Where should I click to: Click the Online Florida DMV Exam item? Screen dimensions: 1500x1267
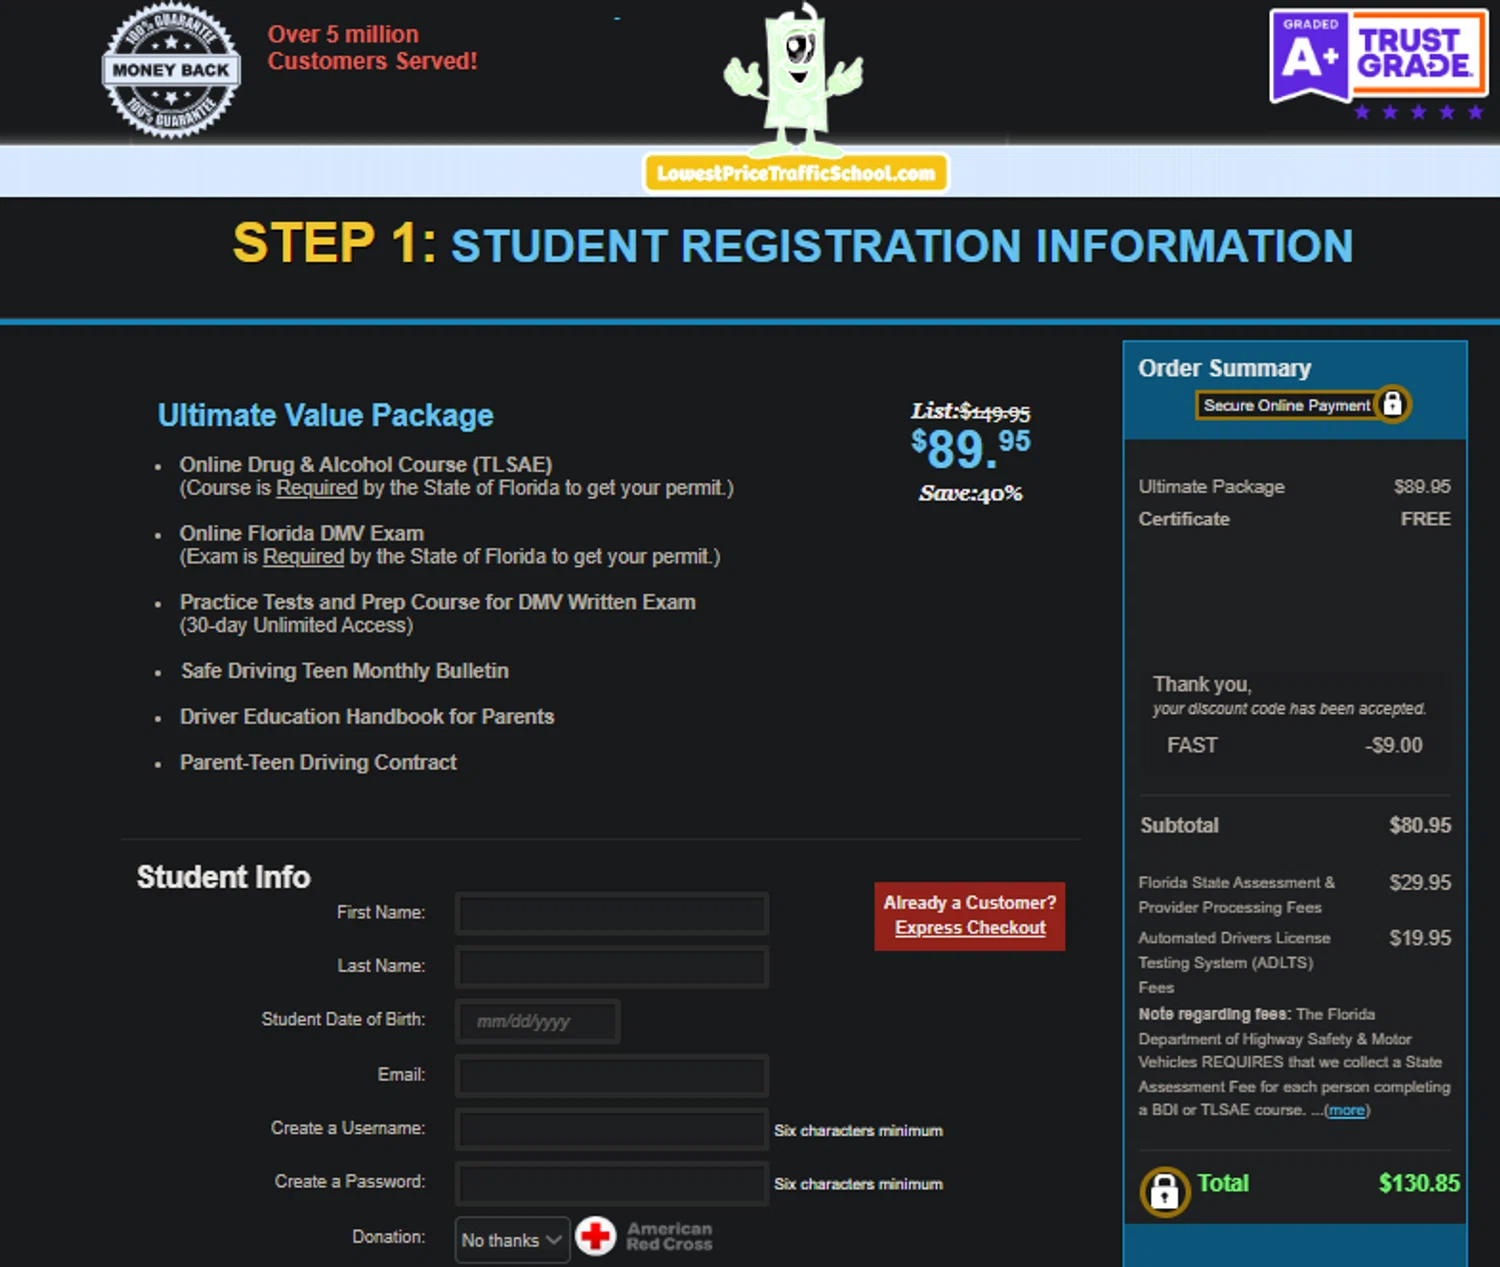click(302, 534)
